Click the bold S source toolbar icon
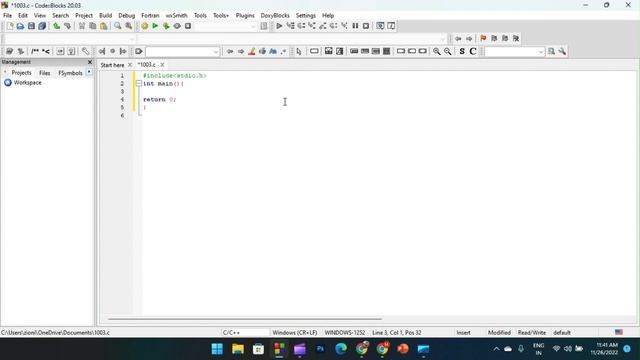This screenshot has width=640, height=360. [462, 51]
